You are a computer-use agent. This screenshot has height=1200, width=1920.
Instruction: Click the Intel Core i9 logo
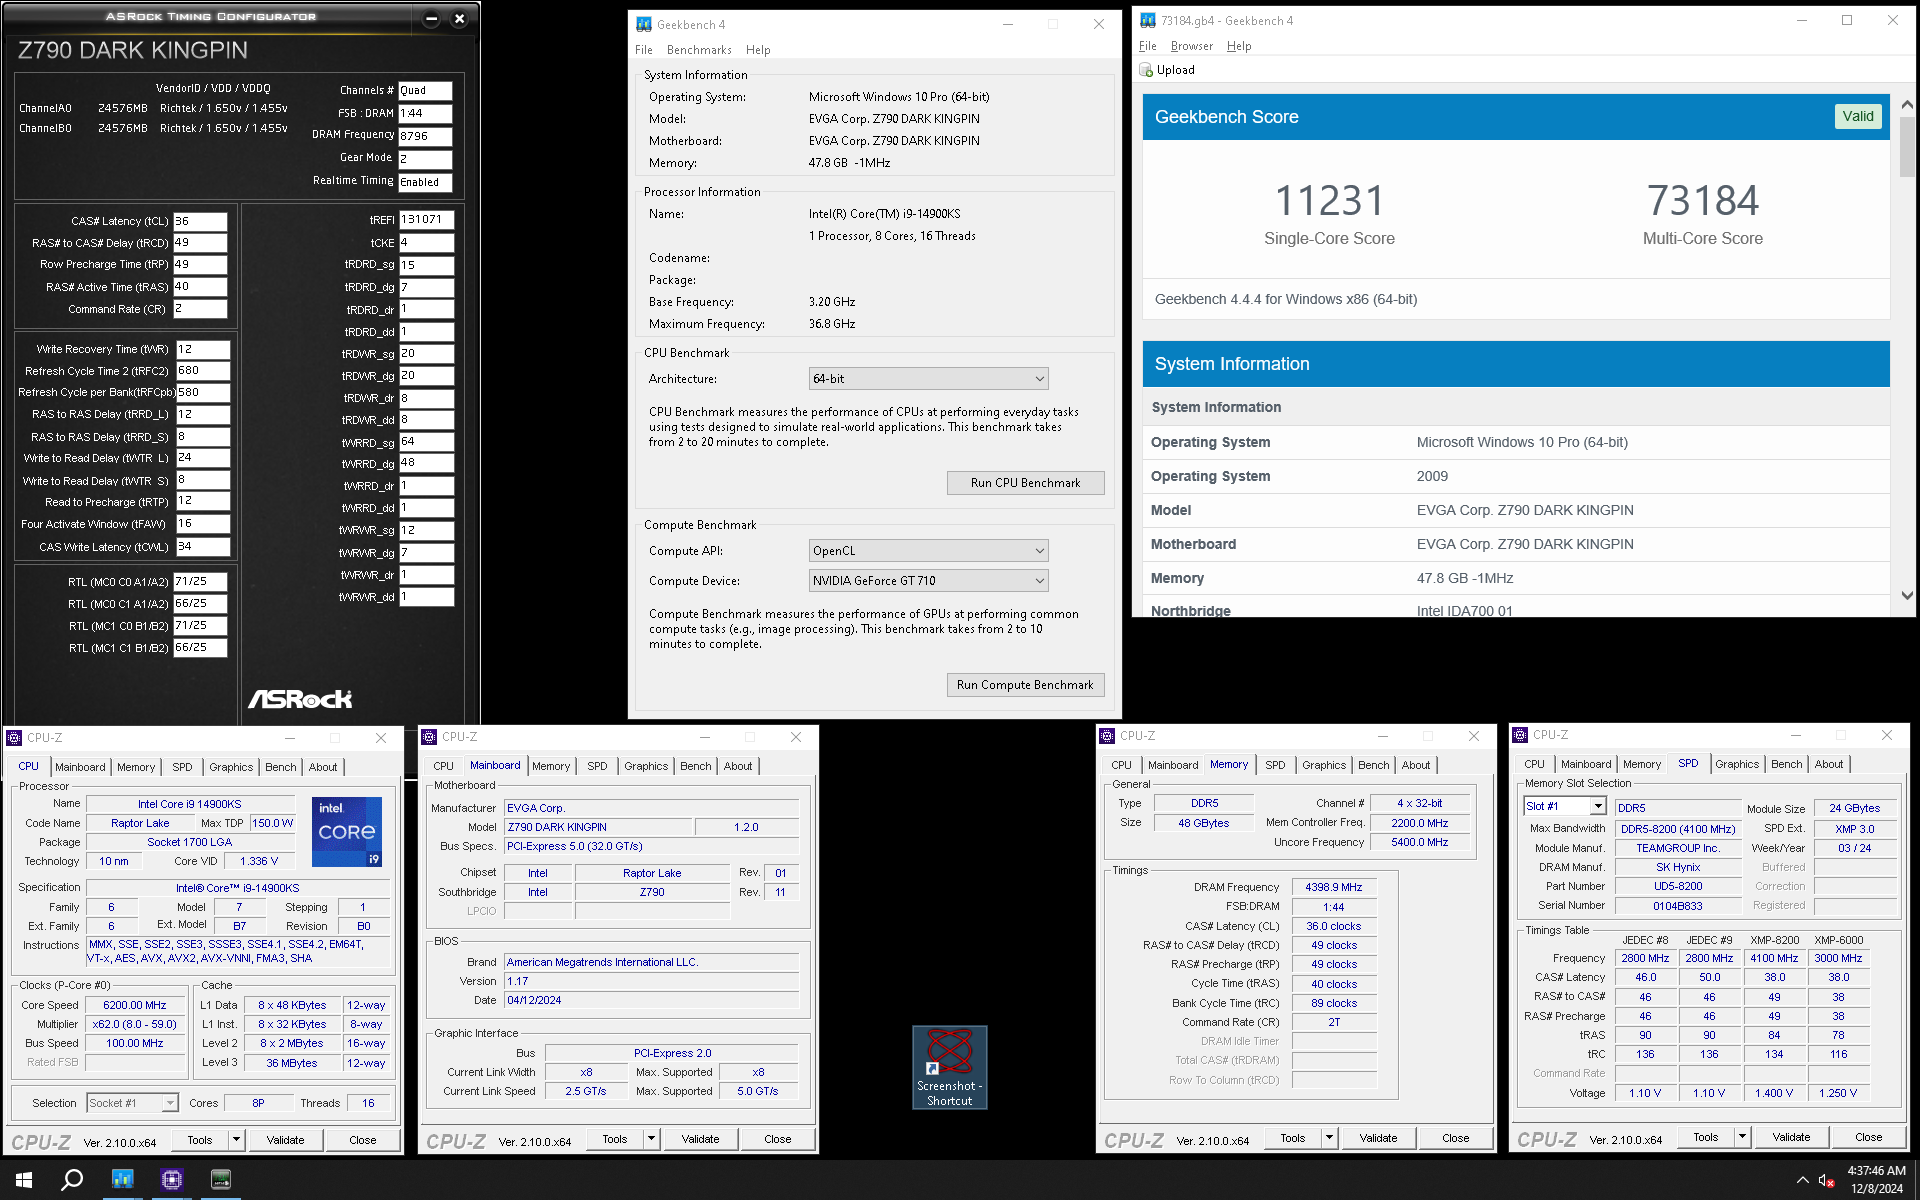(347, 832)
